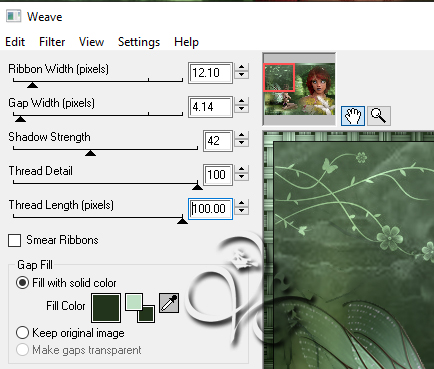The width and height of the screenshot is (434, 369).
Task: Increase Thread Length with the up arrow
Action: click(x=241, y=203)
